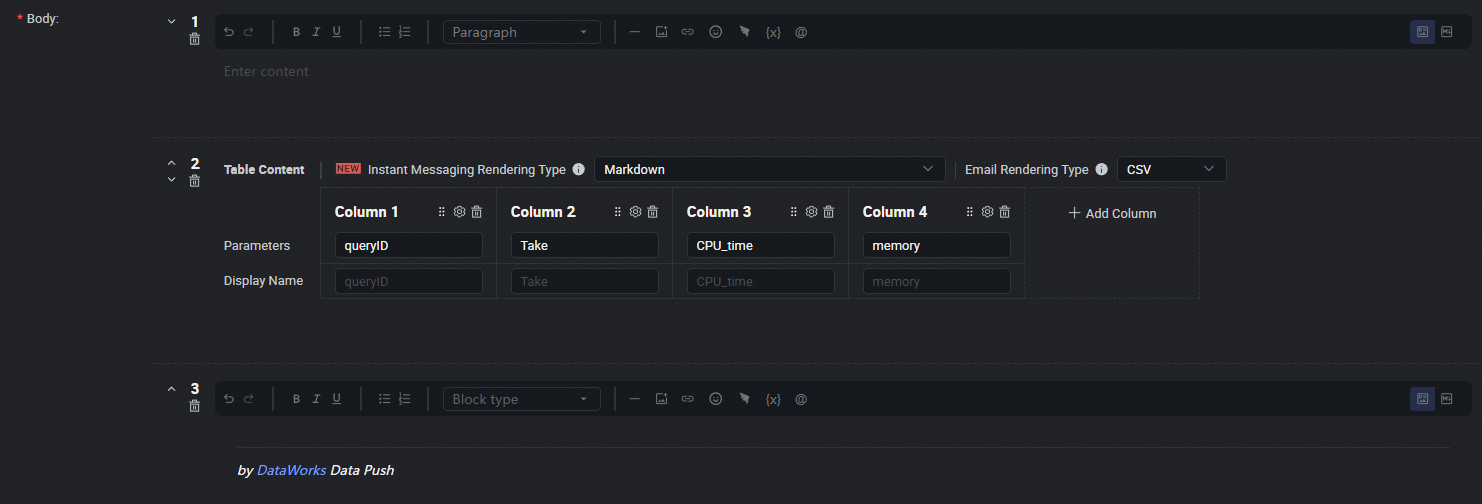Open Instant Messaging Rendering Type Markdown dropdown
Viewport: 1482px width, 504px height.
769,170
